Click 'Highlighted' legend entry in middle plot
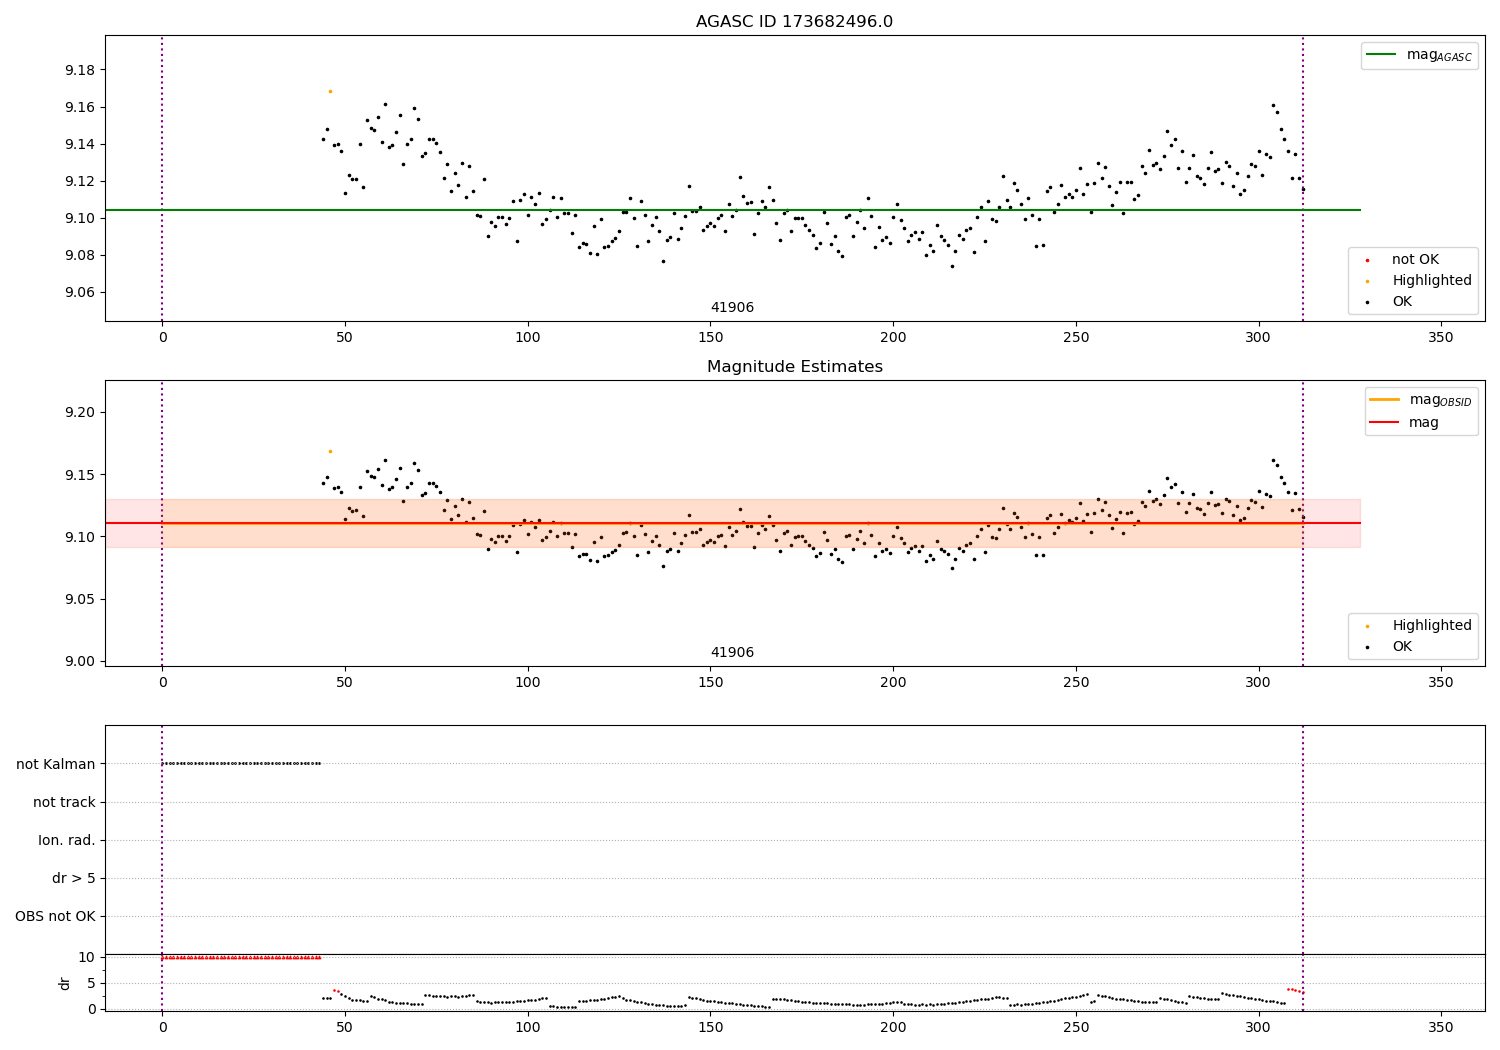 pyautogui.click(x=1420, y=626)
